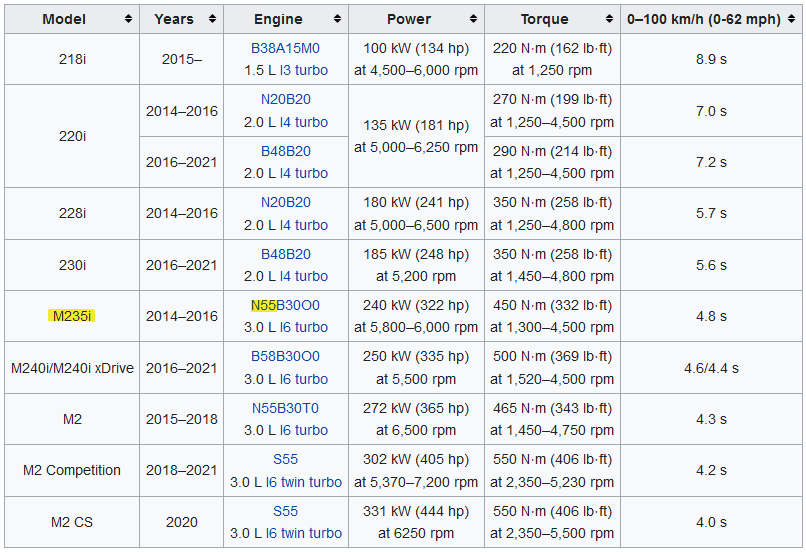Select the 240 kW (322 hp) power cell

click(x=416, y=316)
